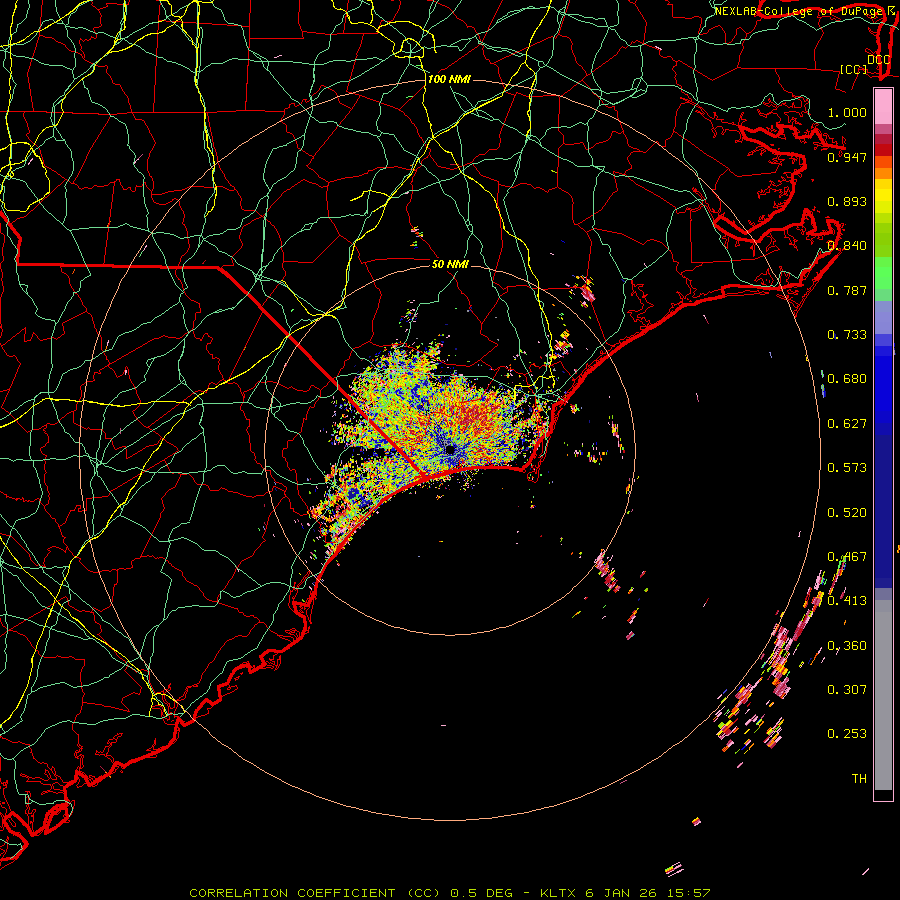Click the 0.840 legend value
This screenshot has width=900, height=900.
tap(847, 246)
